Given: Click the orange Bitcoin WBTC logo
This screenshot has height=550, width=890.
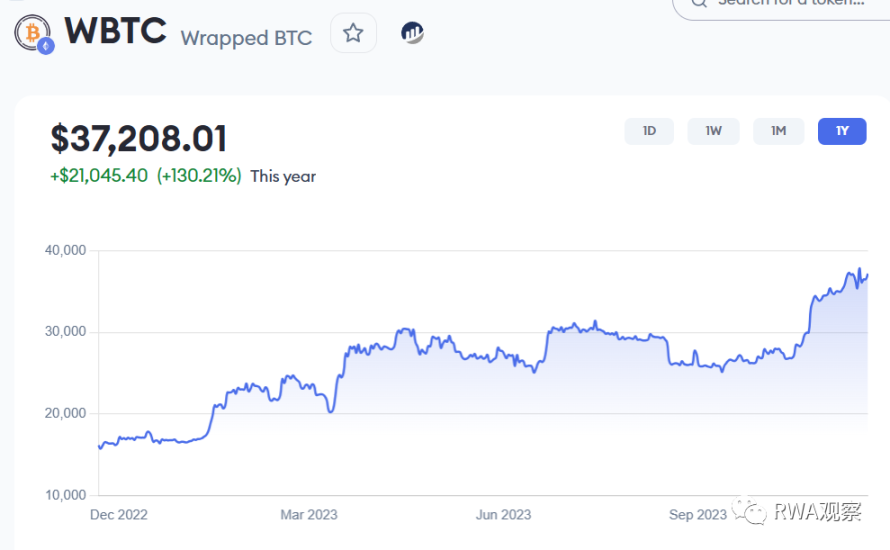Looking at the screenshot, I should point(32,32).
